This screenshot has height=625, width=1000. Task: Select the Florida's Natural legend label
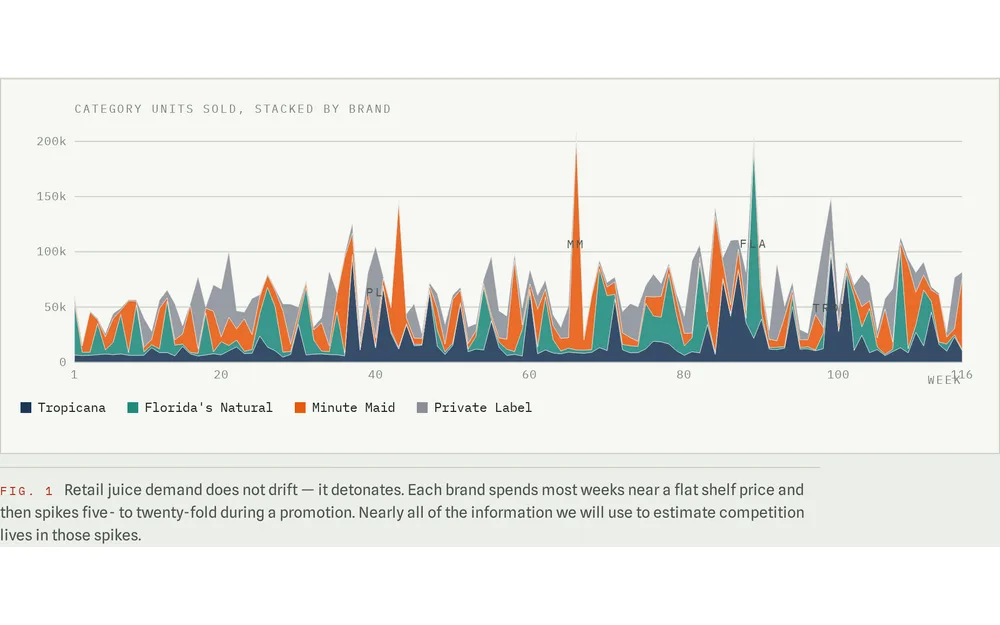[209, 408]
